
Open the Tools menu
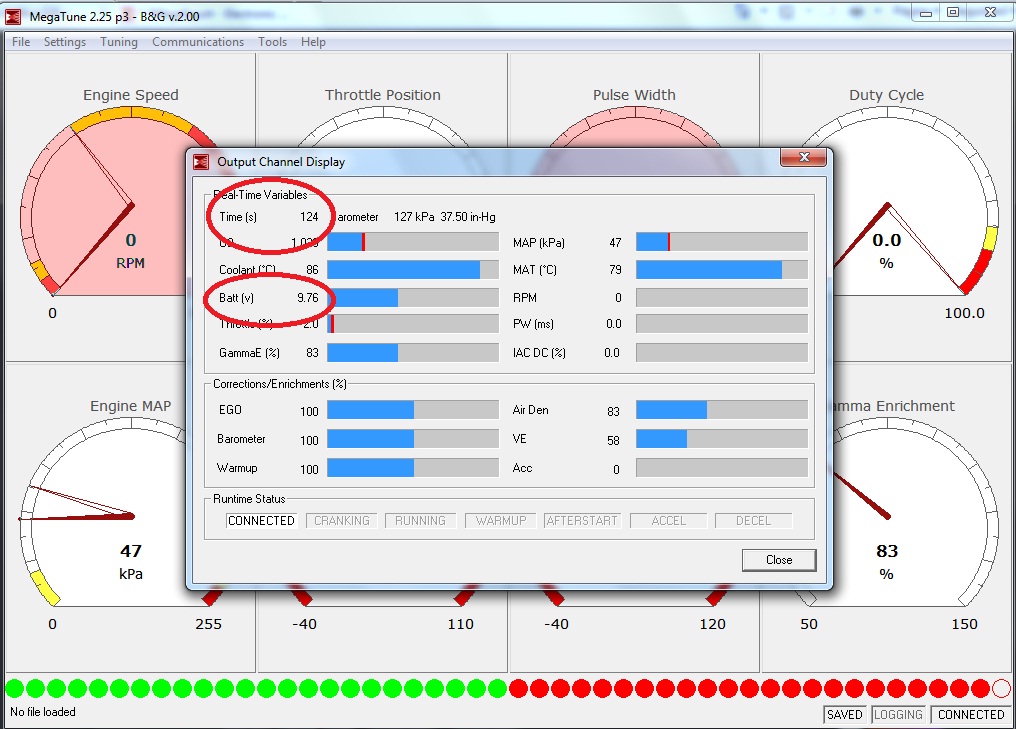pos(272,42)
